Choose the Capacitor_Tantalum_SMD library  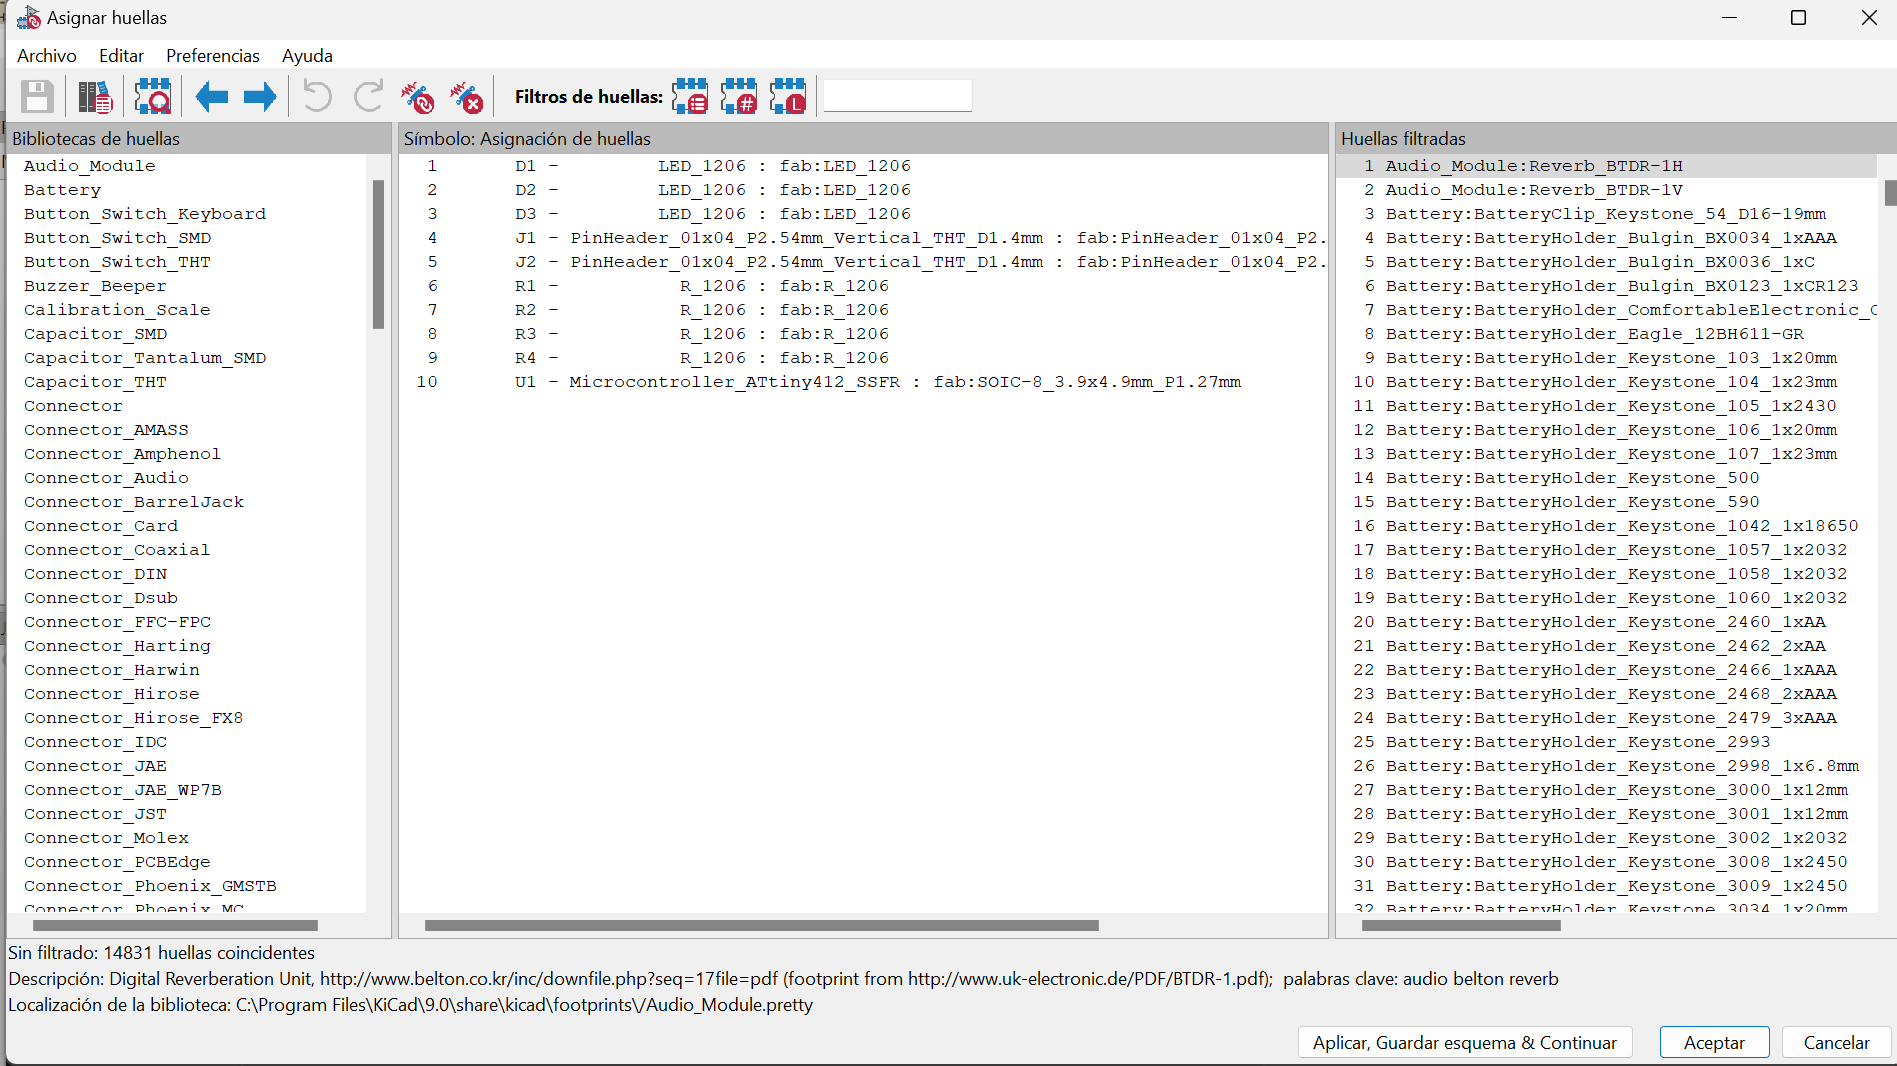pos(145,358)
